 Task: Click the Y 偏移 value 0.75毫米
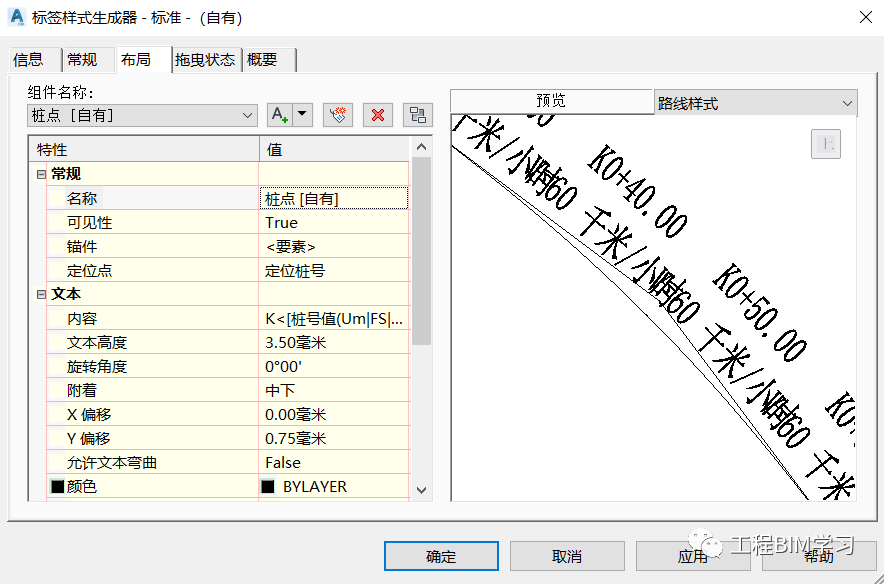[x=334, y=439]
